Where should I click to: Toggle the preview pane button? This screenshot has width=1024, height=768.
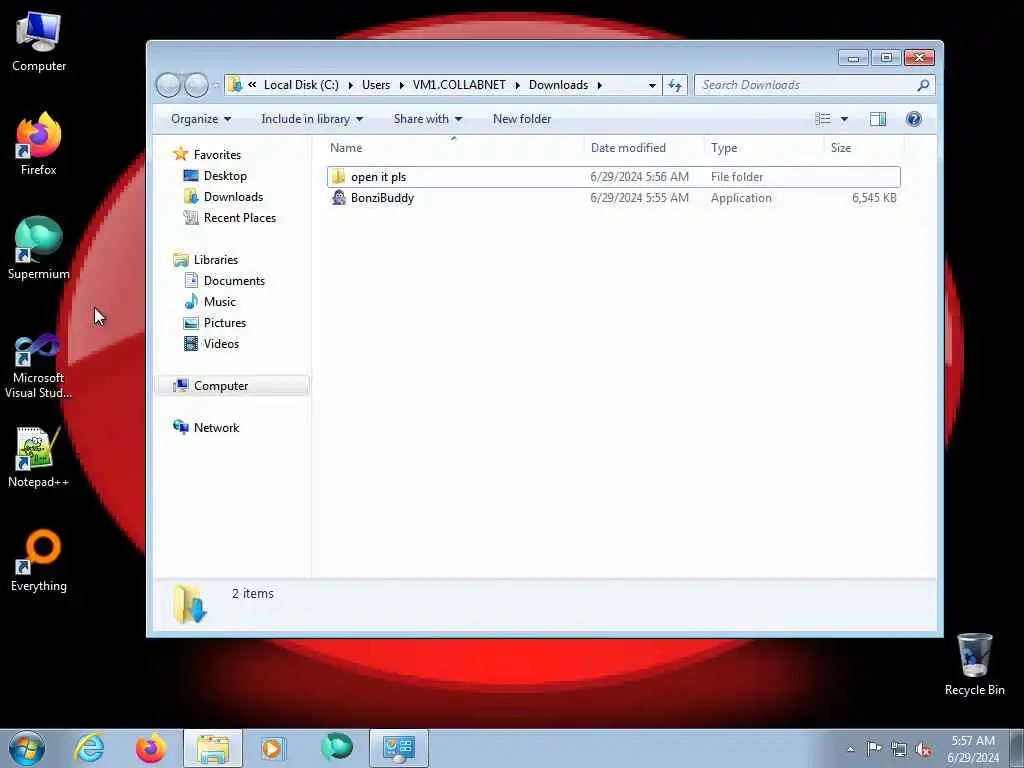pyautogui.click(x=878, y=119)
